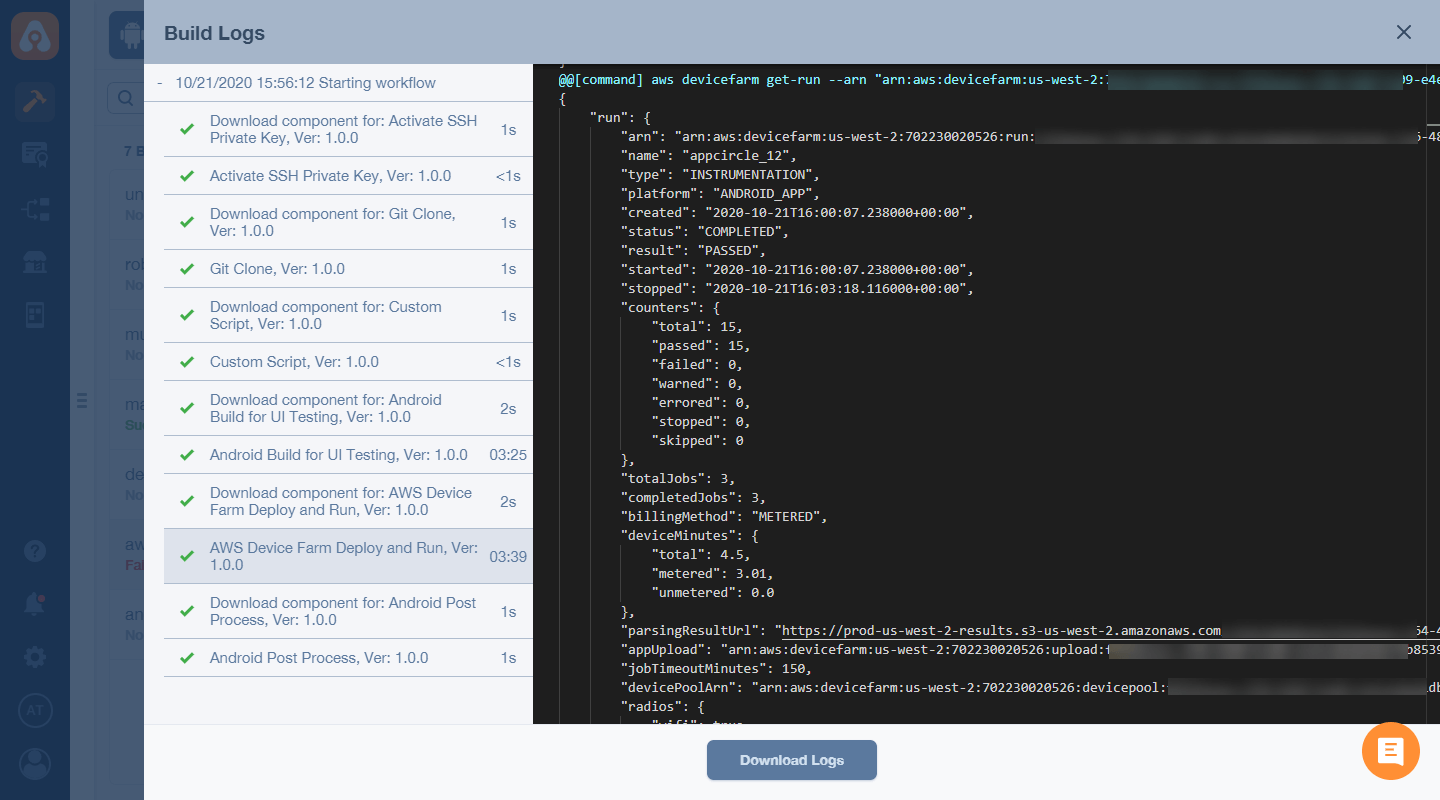1440x800 pixels.
Task: Select Download component for AWS Device Farm step
Action: coord(348,501)
